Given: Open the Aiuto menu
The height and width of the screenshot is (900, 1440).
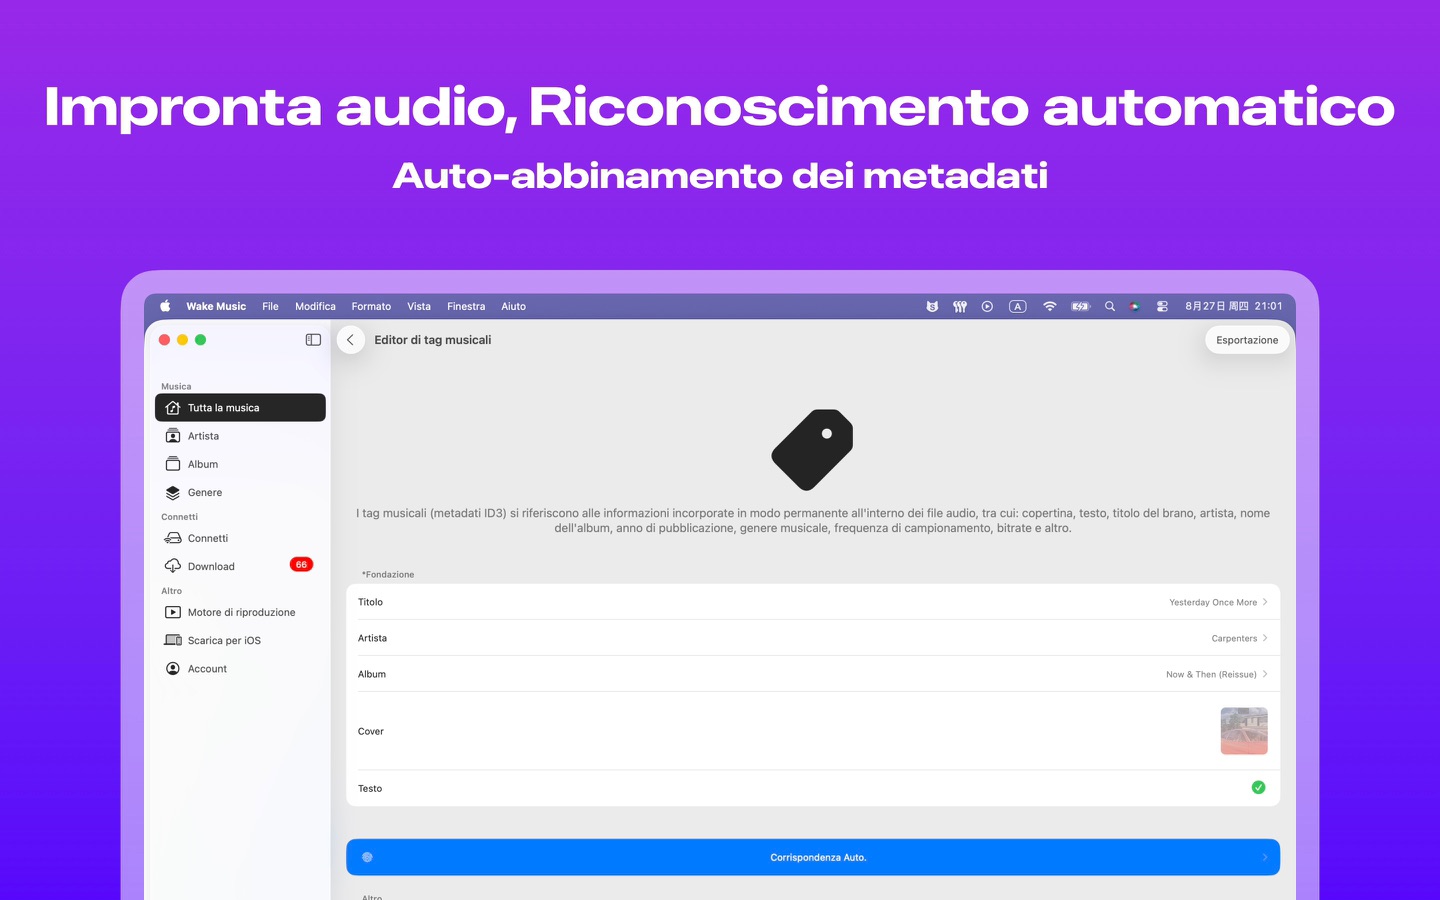Looking at the screenshot, I should 513,306.
